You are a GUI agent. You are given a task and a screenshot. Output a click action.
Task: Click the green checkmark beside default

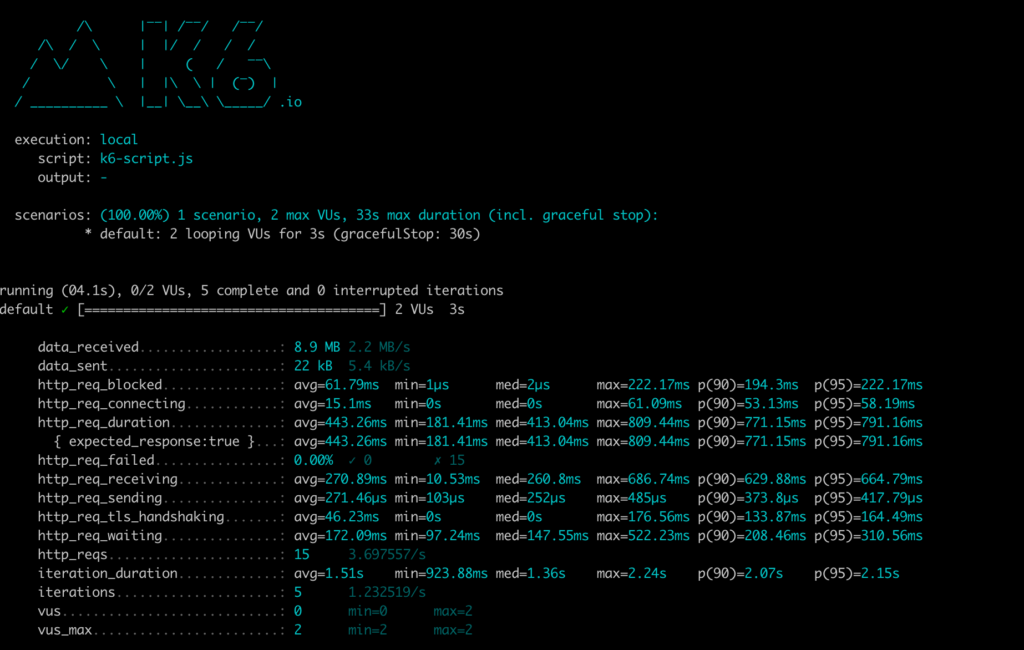click(65, 310)
